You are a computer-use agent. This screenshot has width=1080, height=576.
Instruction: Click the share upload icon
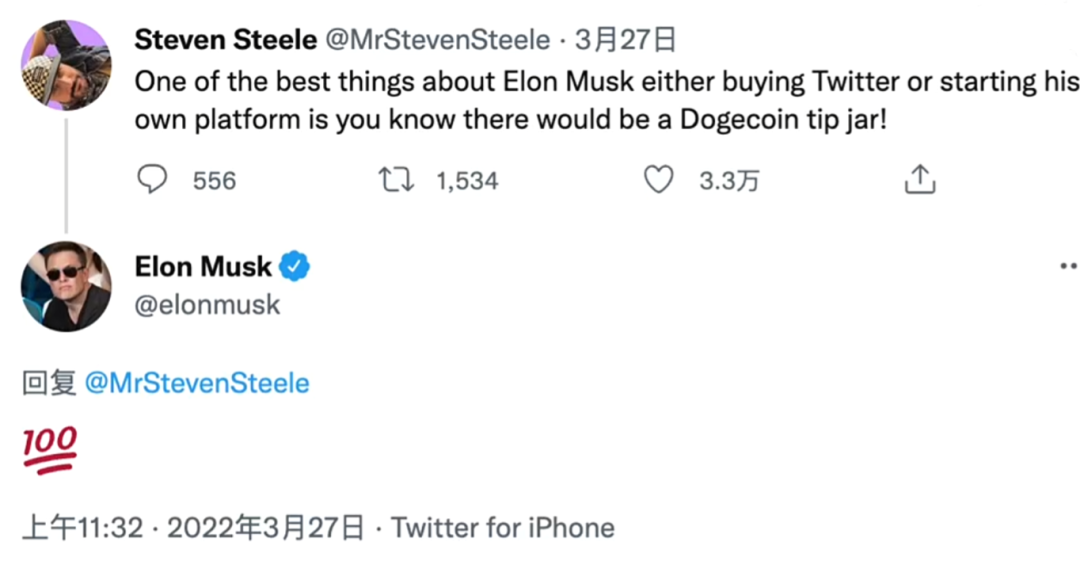click(x=919, y=180)
